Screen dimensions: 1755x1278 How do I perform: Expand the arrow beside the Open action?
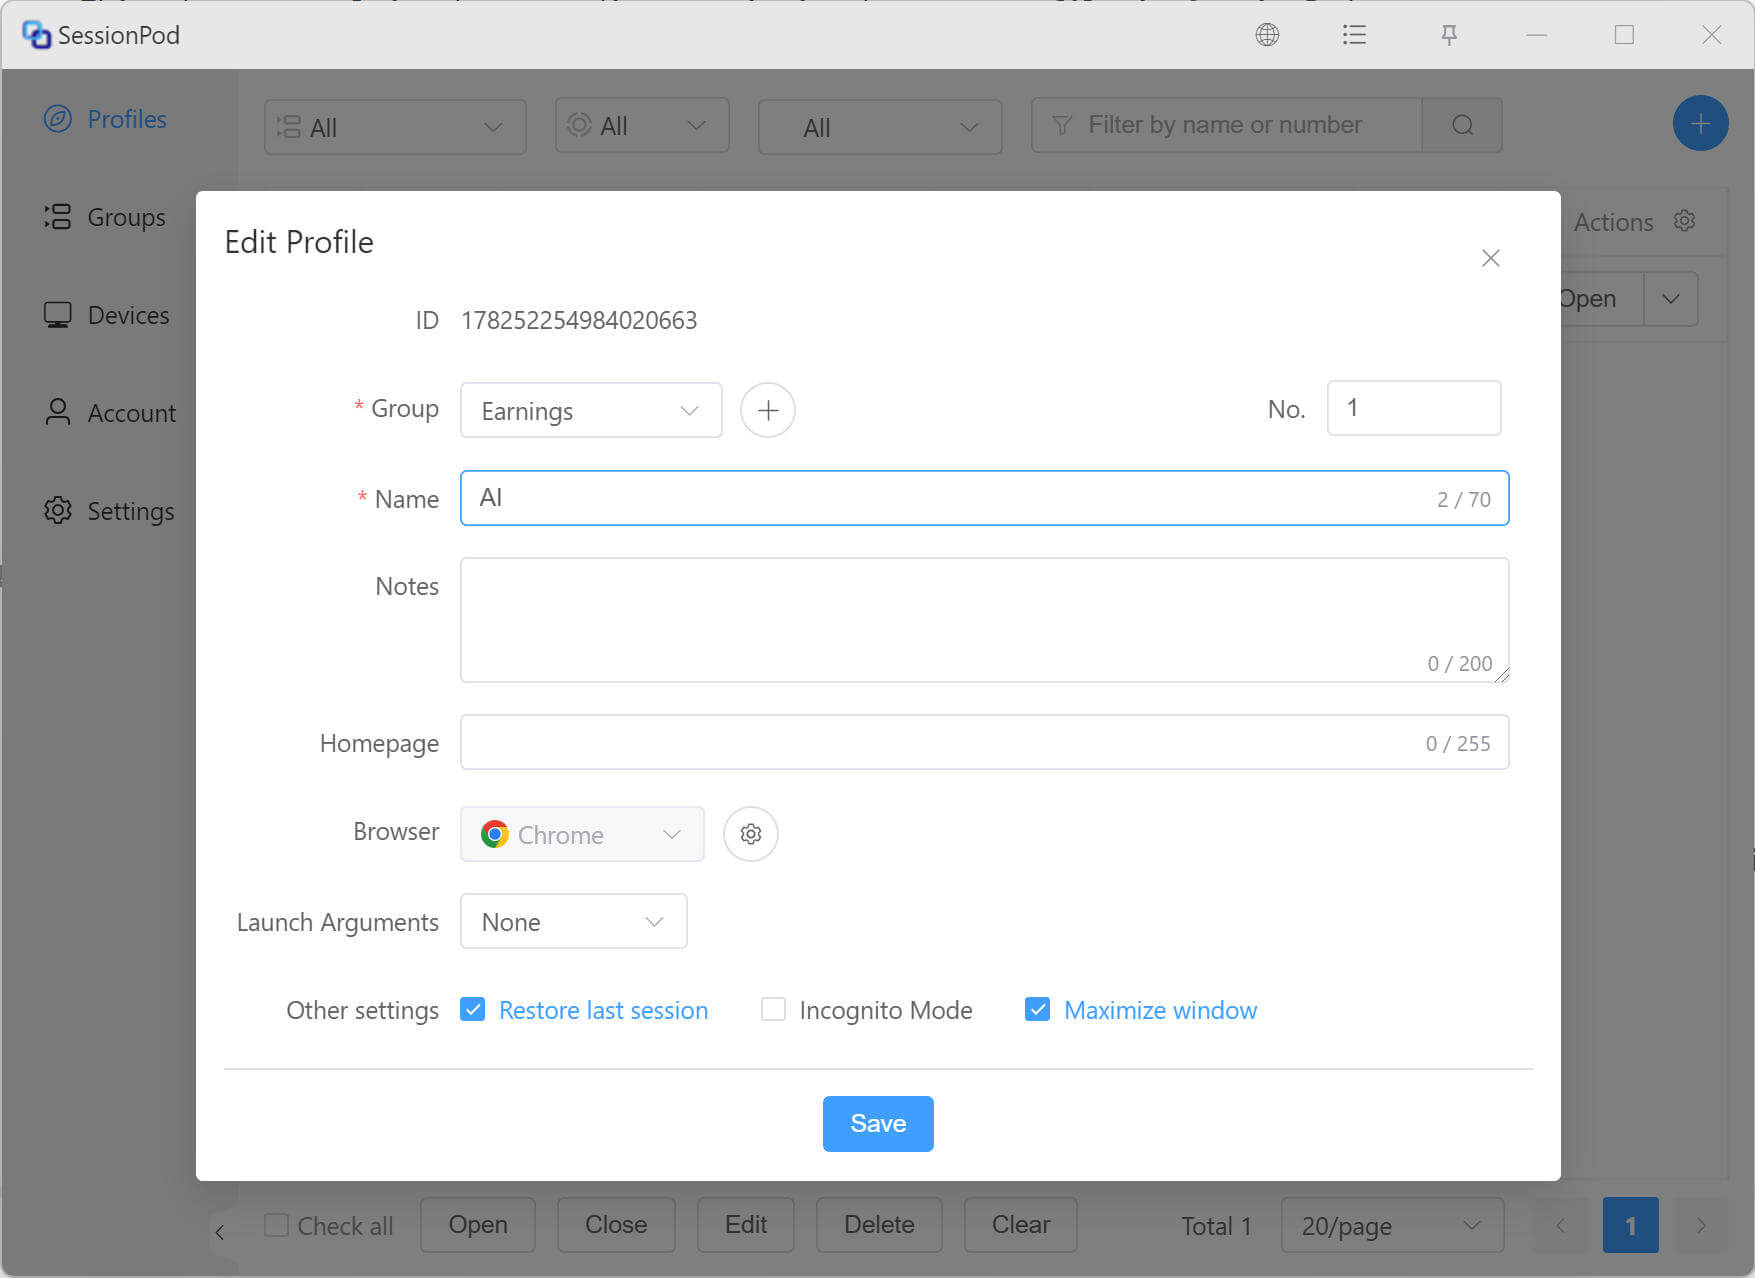[1671, 299]
